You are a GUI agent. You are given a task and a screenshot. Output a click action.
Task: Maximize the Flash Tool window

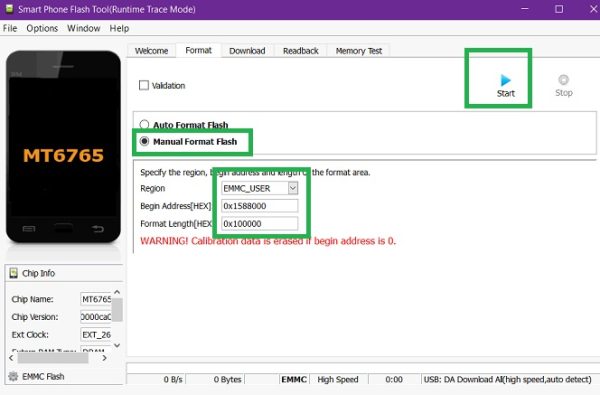point(559,9)
